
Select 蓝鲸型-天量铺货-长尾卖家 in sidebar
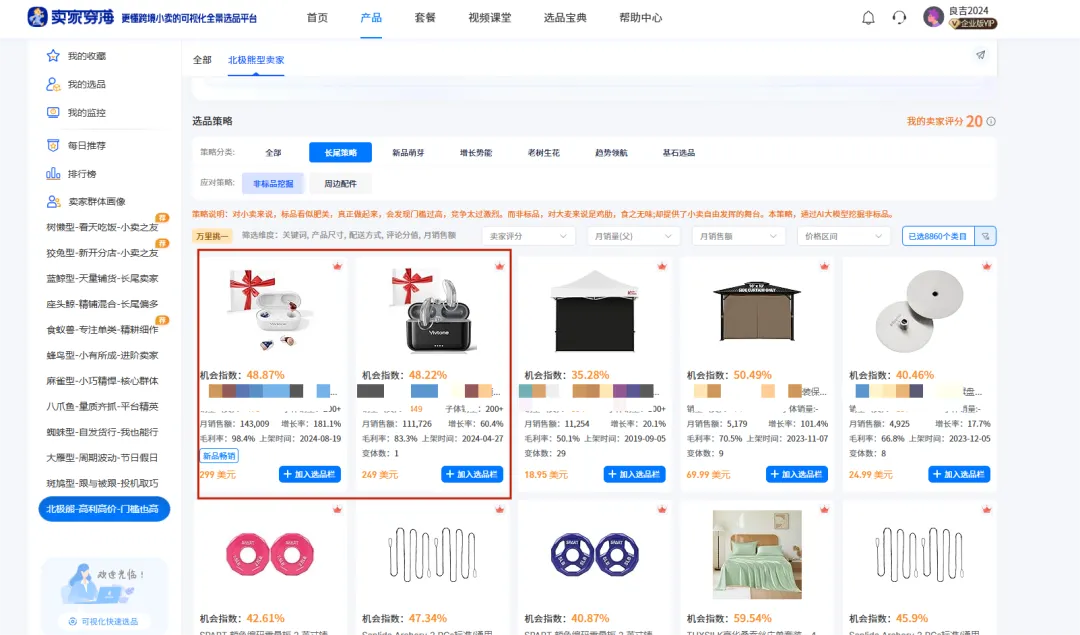pyautogui.click(x=103, y=278)
